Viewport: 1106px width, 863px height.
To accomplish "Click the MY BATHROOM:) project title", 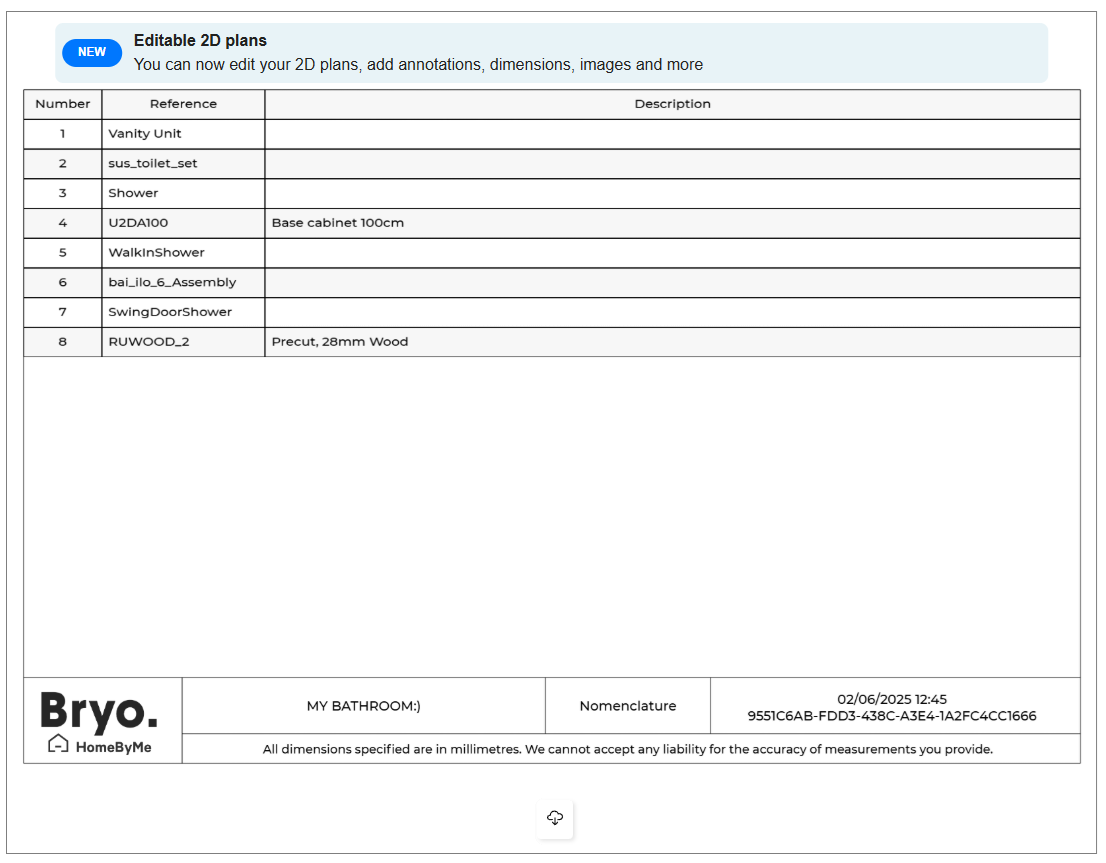I will click(363, 706).
